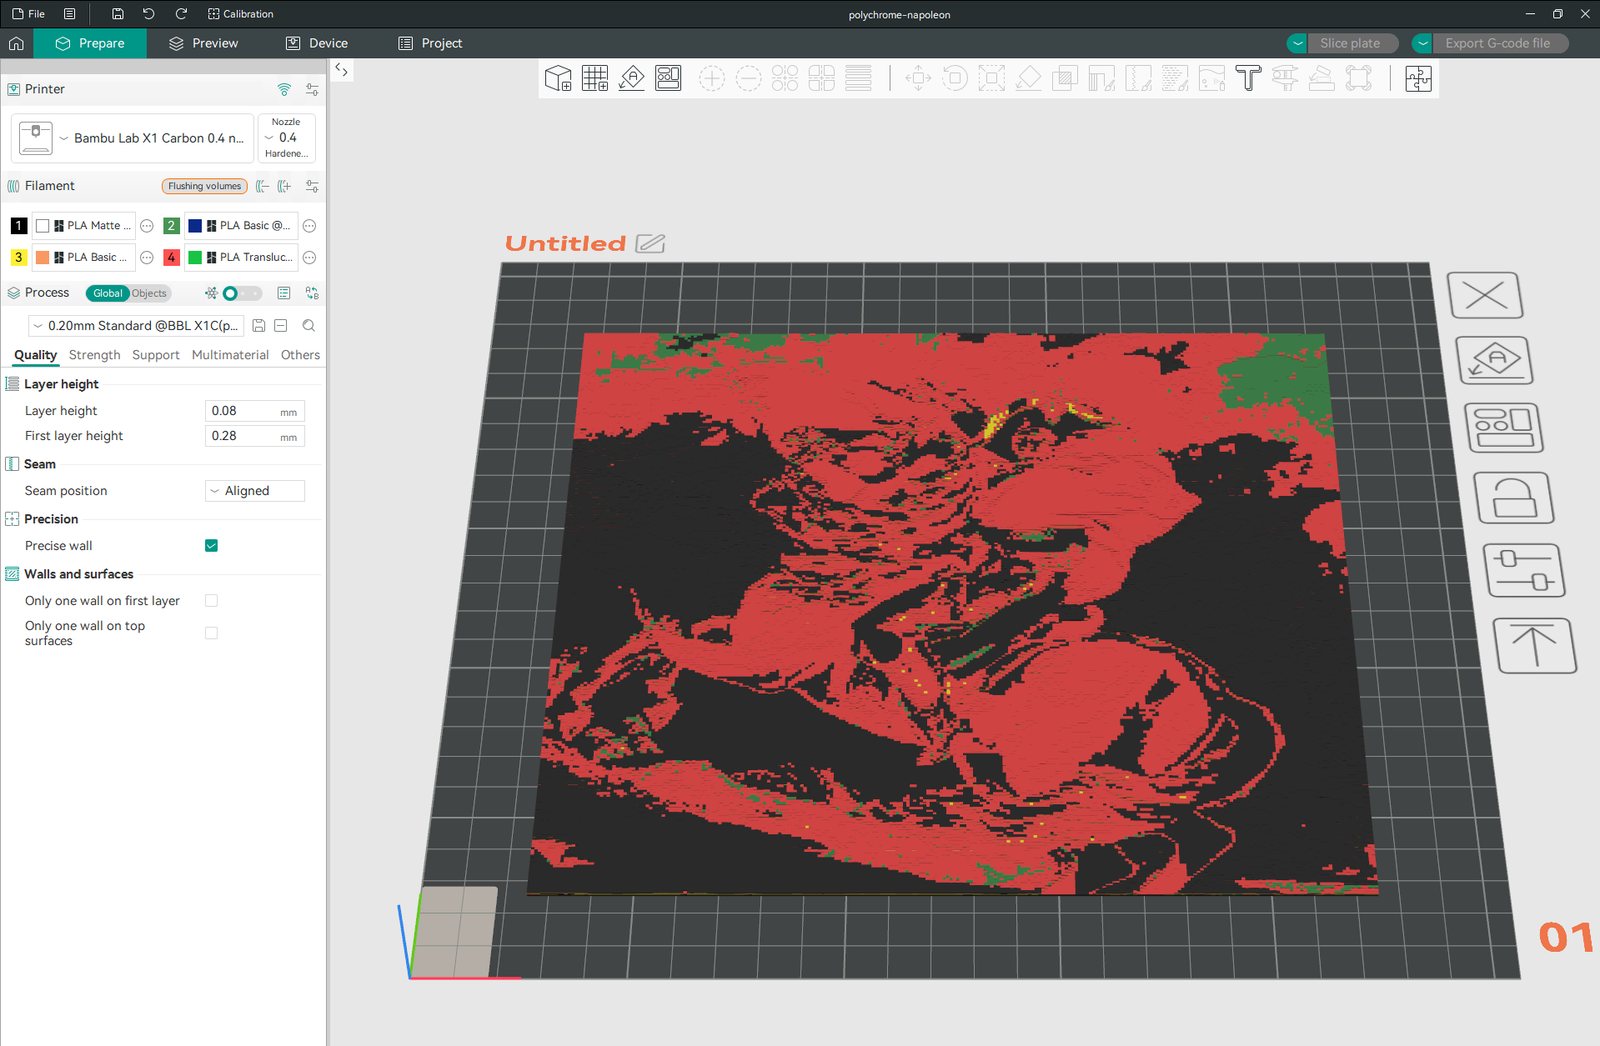Click the Wi-Fi printer connection icon
The width and height of the screenshot is (1600, 1046).
tap(284, 89)
